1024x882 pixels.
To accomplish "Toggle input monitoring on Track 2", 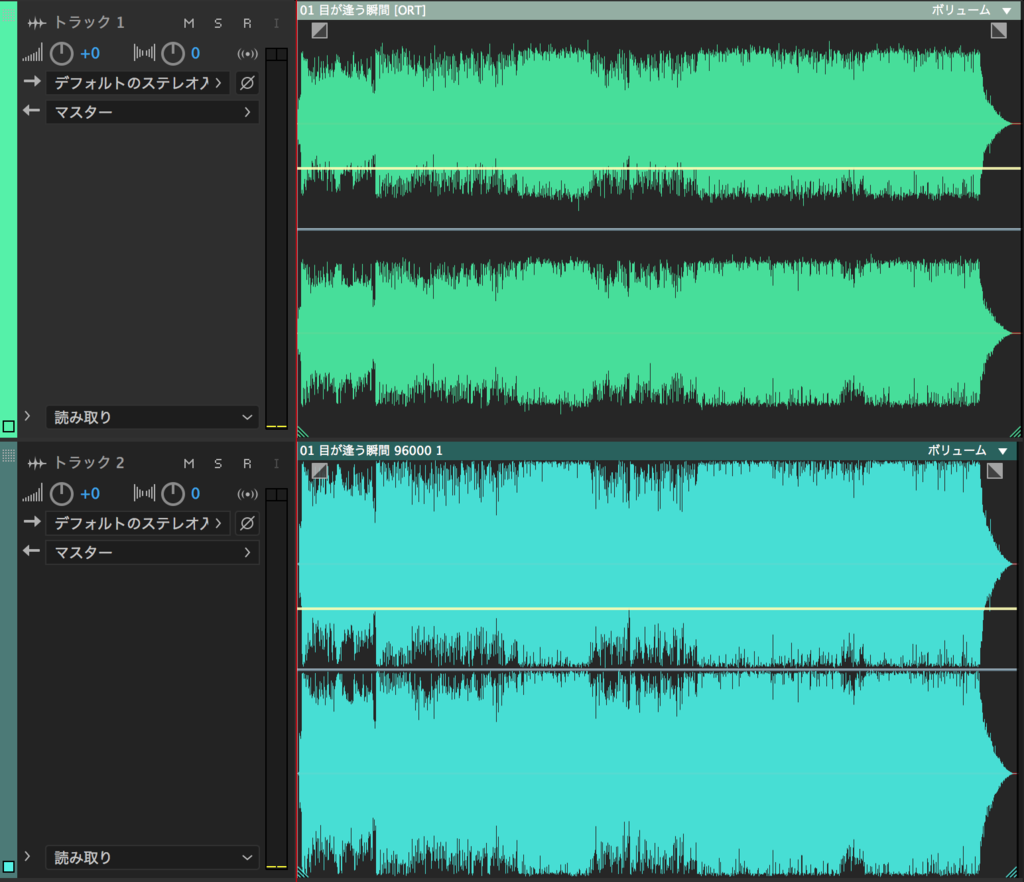I will point(276,464).
